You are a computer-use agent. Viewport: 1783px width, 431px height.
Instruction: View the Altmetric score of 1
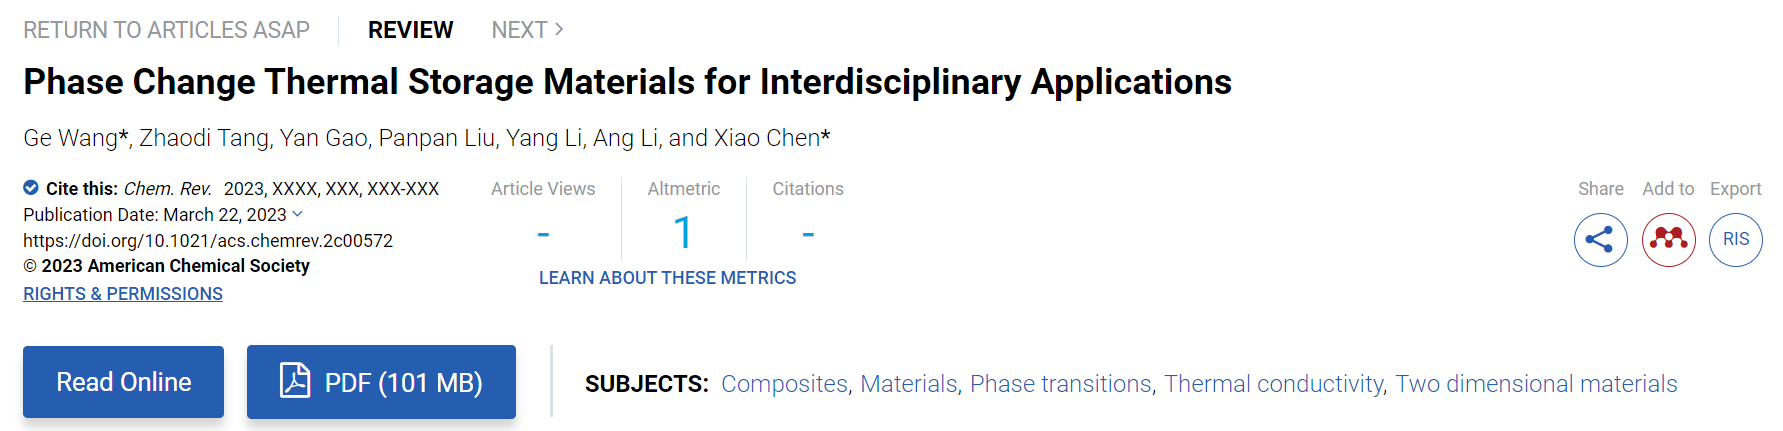683,234
